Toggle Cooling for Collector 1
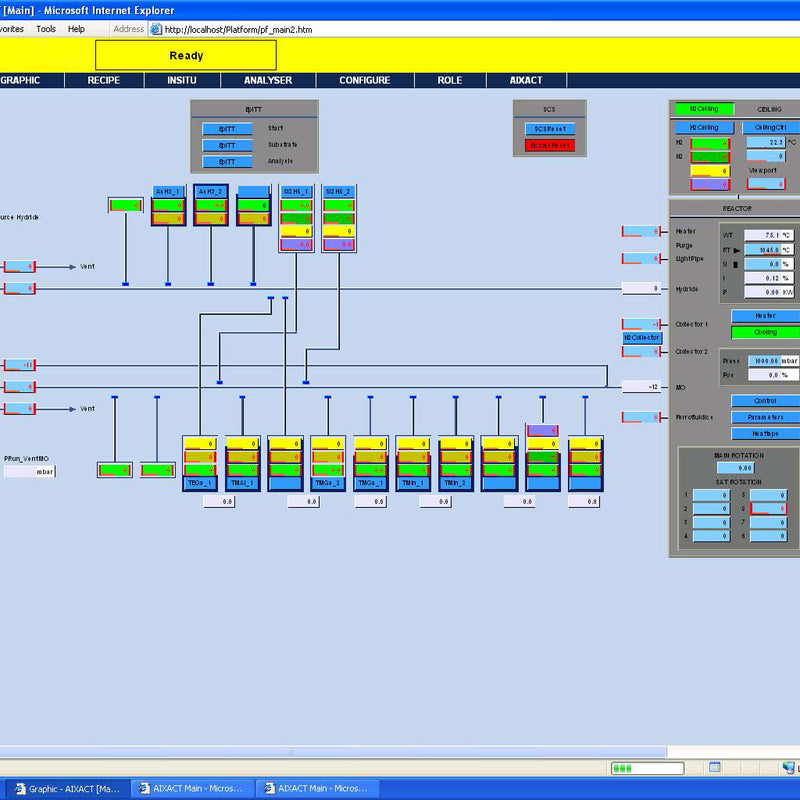 (766, 332)
